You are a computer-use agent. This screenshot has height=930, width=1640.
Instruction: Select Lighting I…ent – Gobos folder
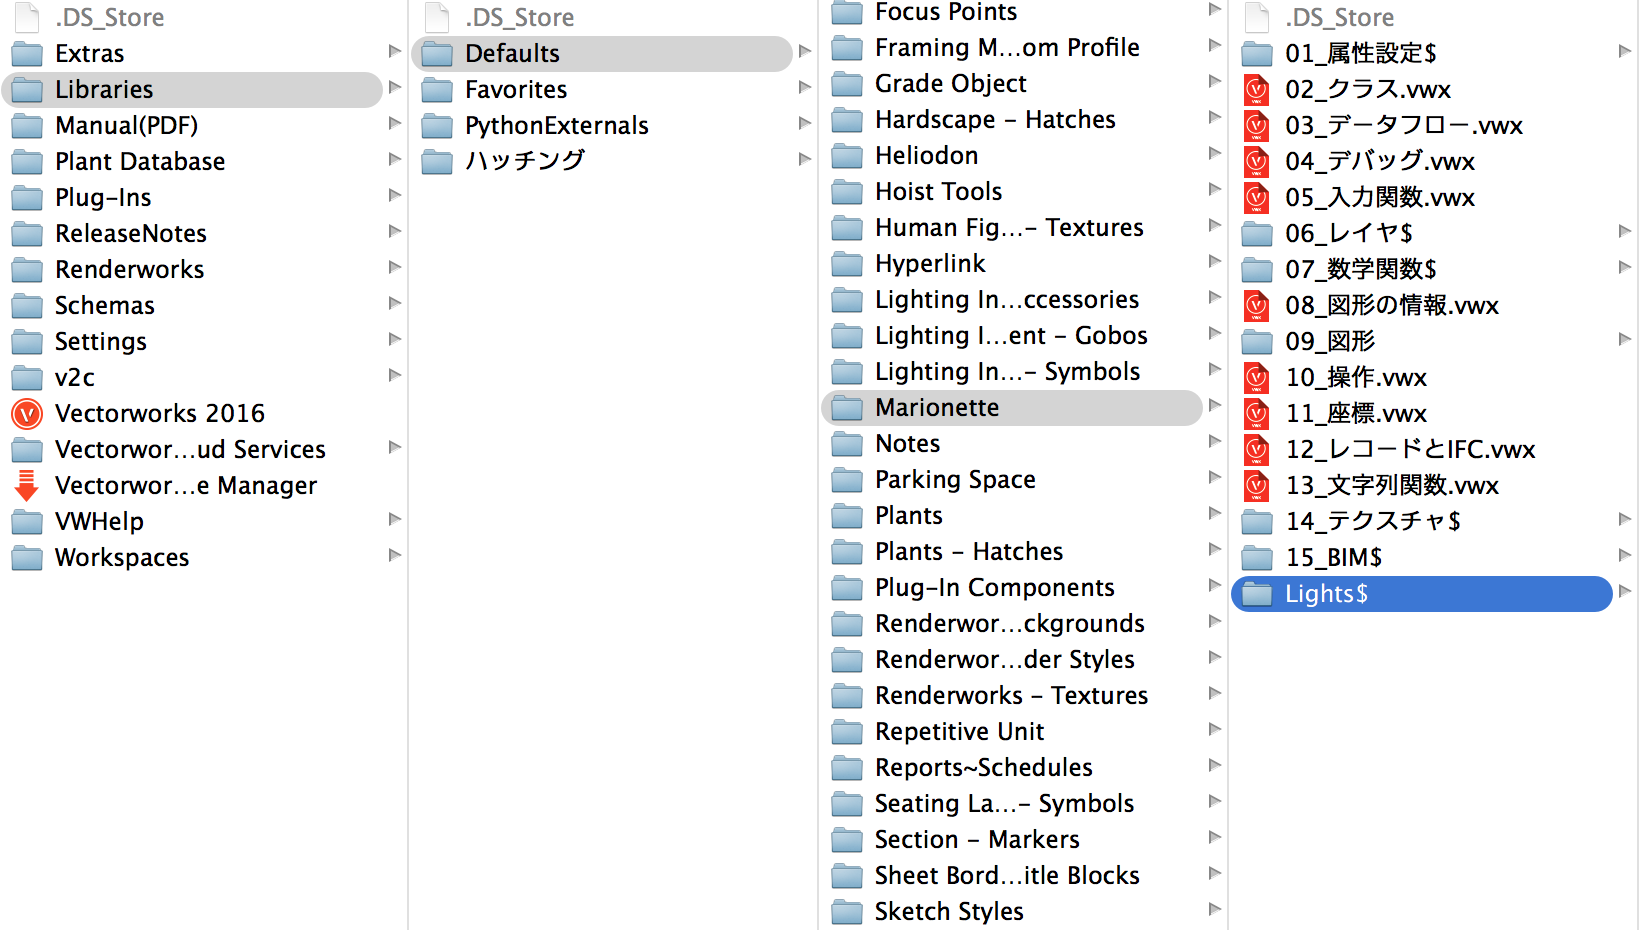coord(1011,335)
